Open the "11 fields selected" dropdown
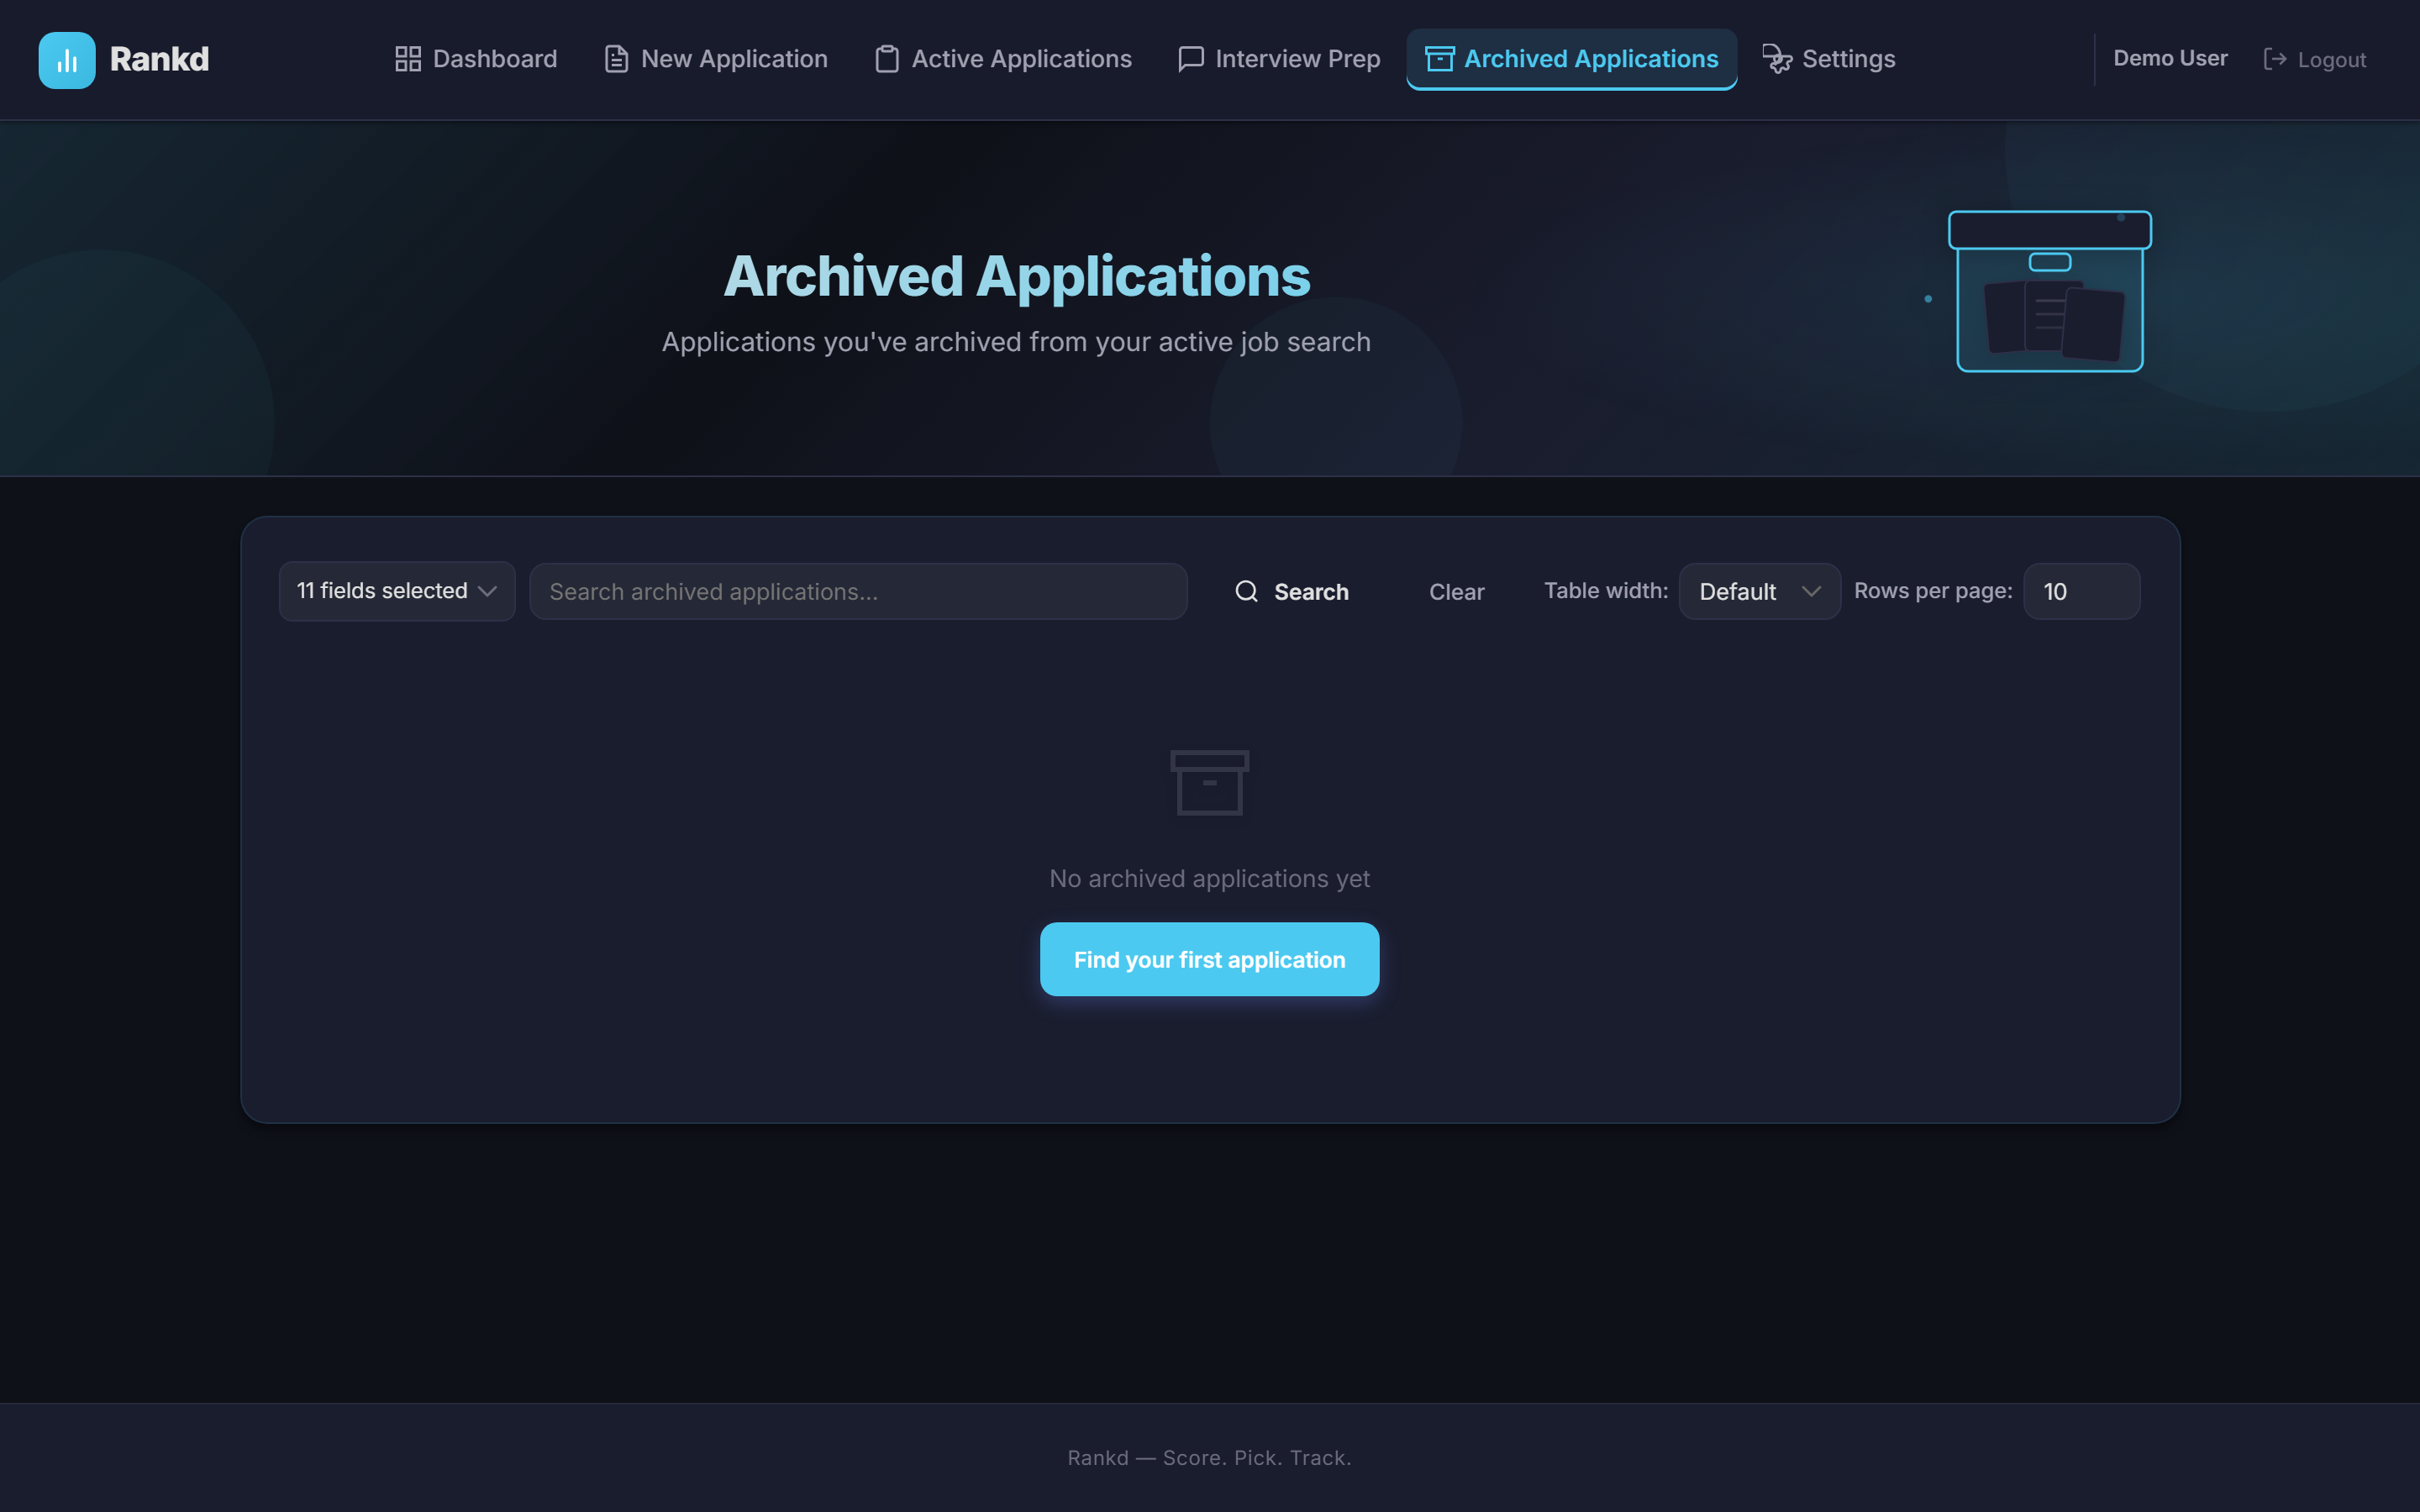The height and width of the screenshot is (1512, 2420). [x=396, y=591]
